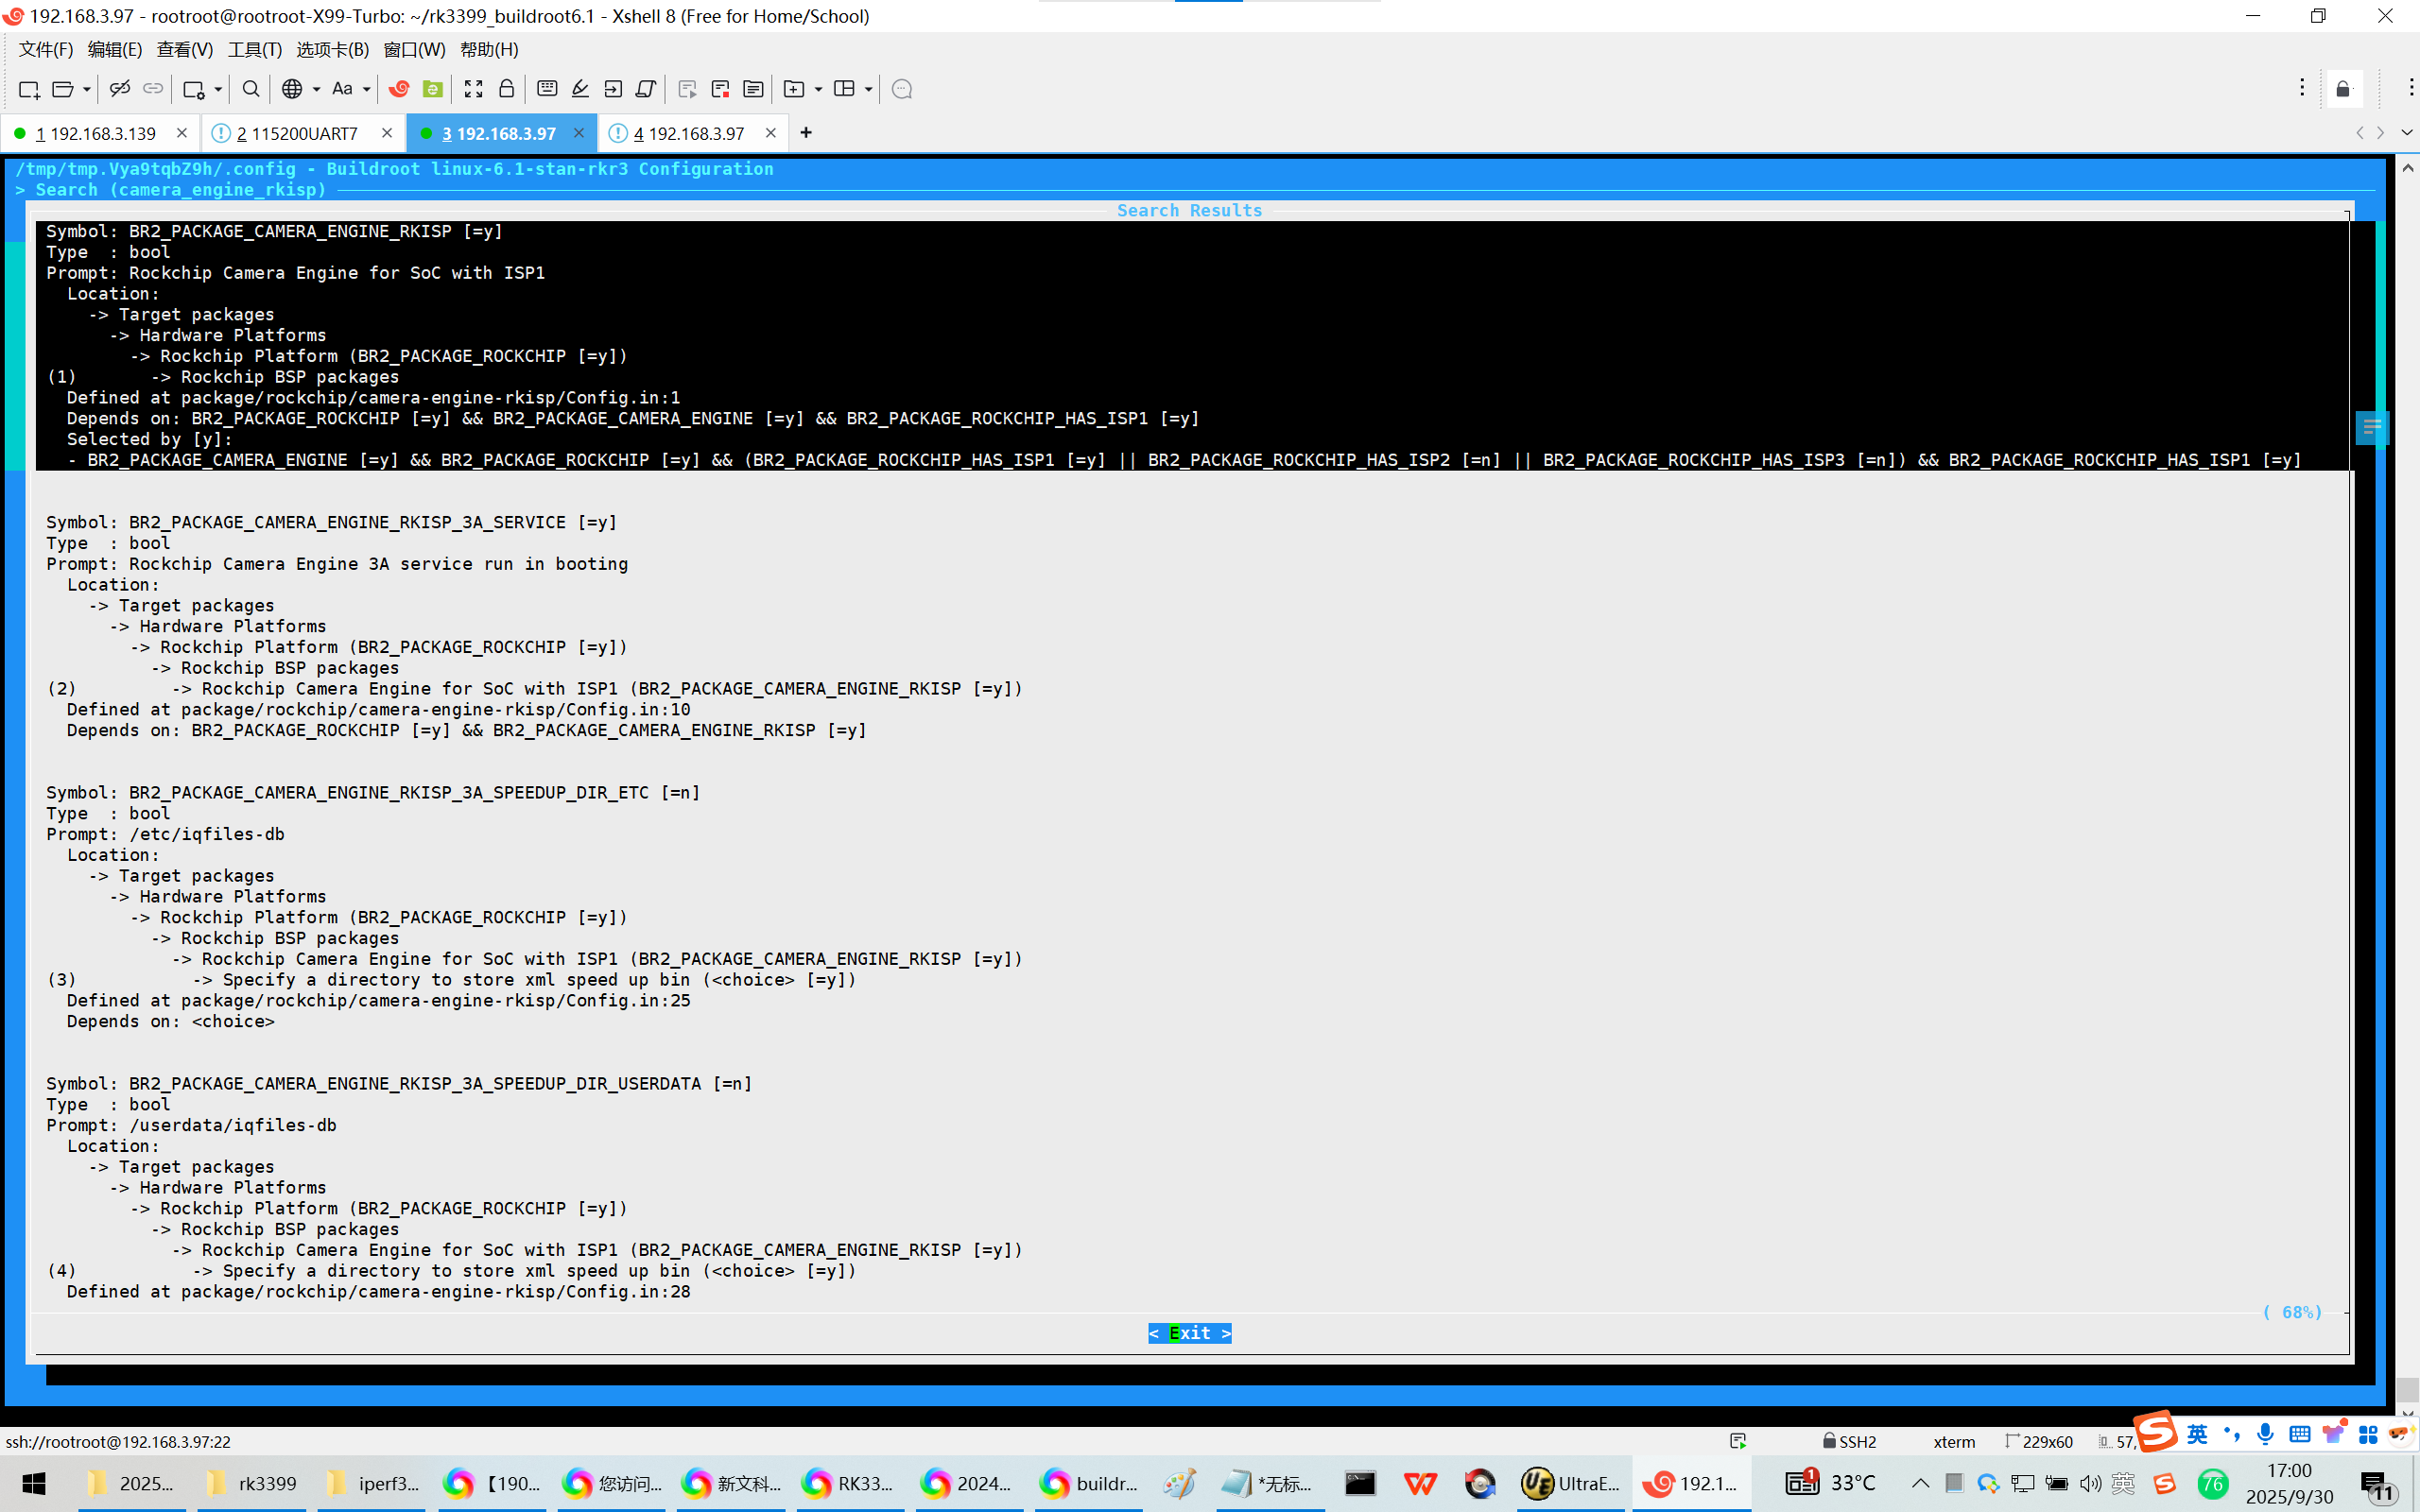The image size is (2420, 1512).
Task: Toggle the microphone in IME toolbar
Action: coord(2266,1435)
